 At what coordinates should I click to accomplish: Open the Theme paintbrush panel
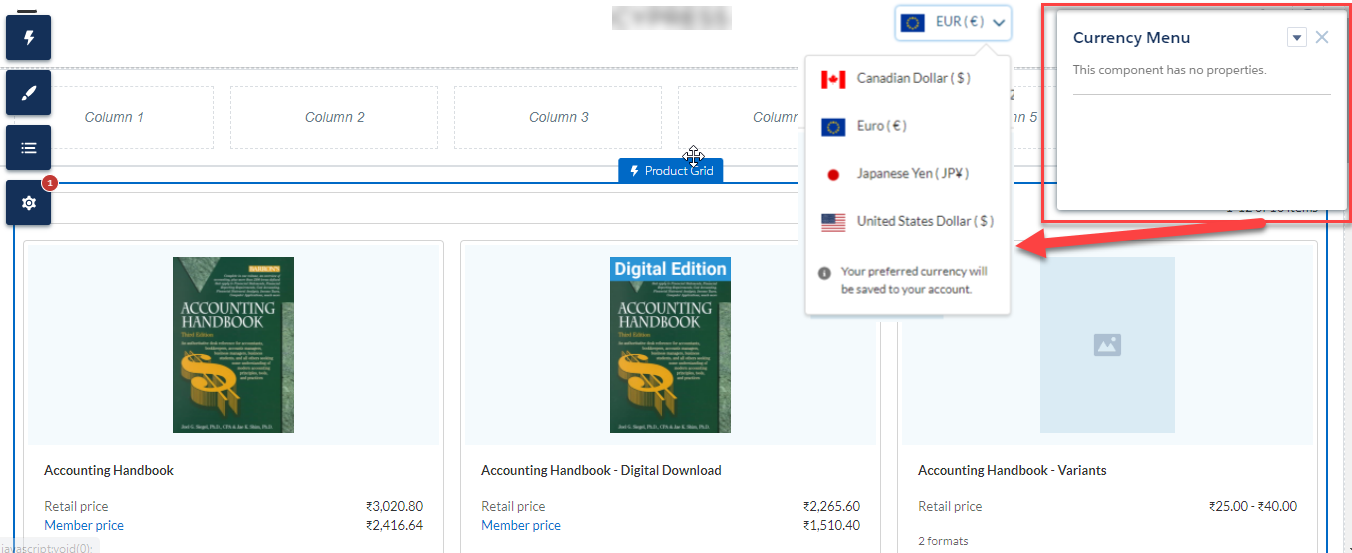(29, 93)
